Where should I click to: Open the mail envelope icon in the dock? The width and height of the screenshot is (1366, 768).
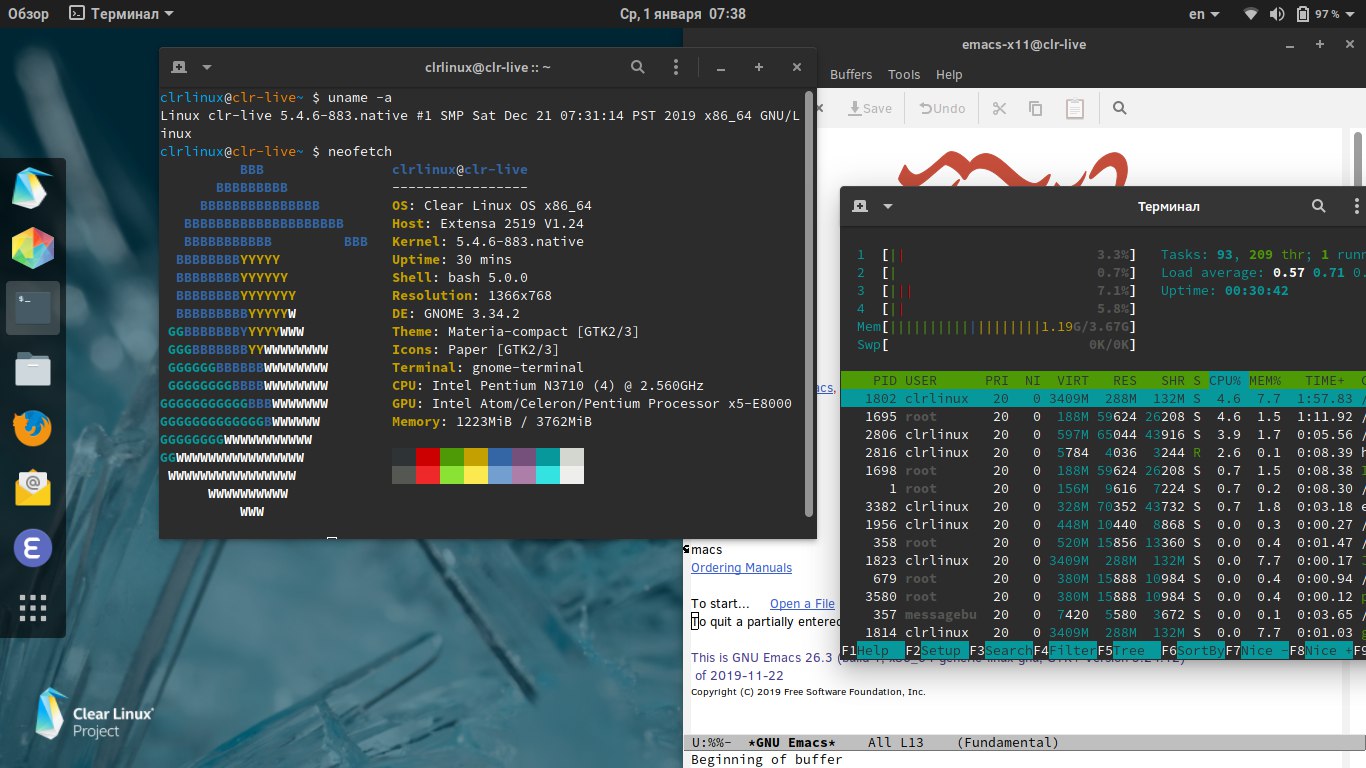32,488
